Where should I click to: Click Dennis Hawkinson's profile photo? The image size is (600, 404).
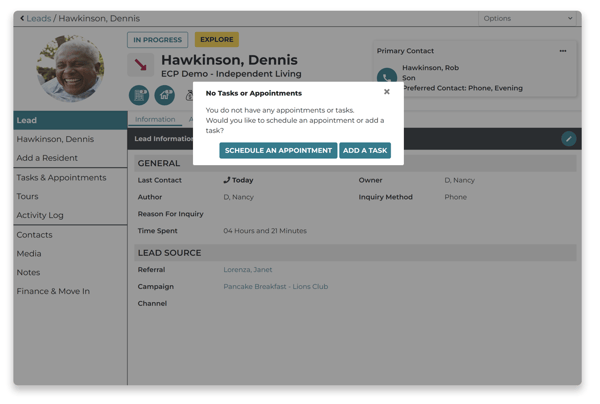70,68
